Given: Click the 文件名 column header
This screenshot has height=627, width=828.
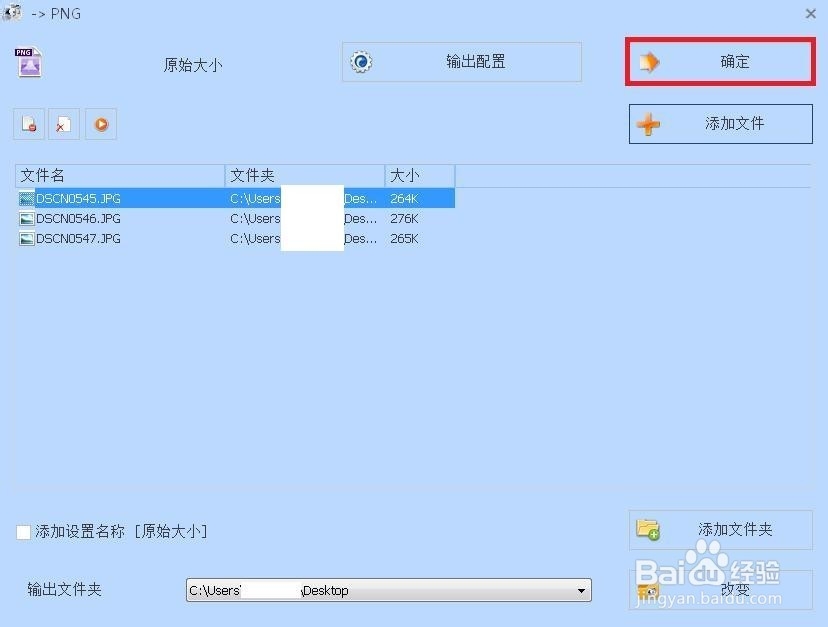Looking at the screenshot, I should point(42,175).
